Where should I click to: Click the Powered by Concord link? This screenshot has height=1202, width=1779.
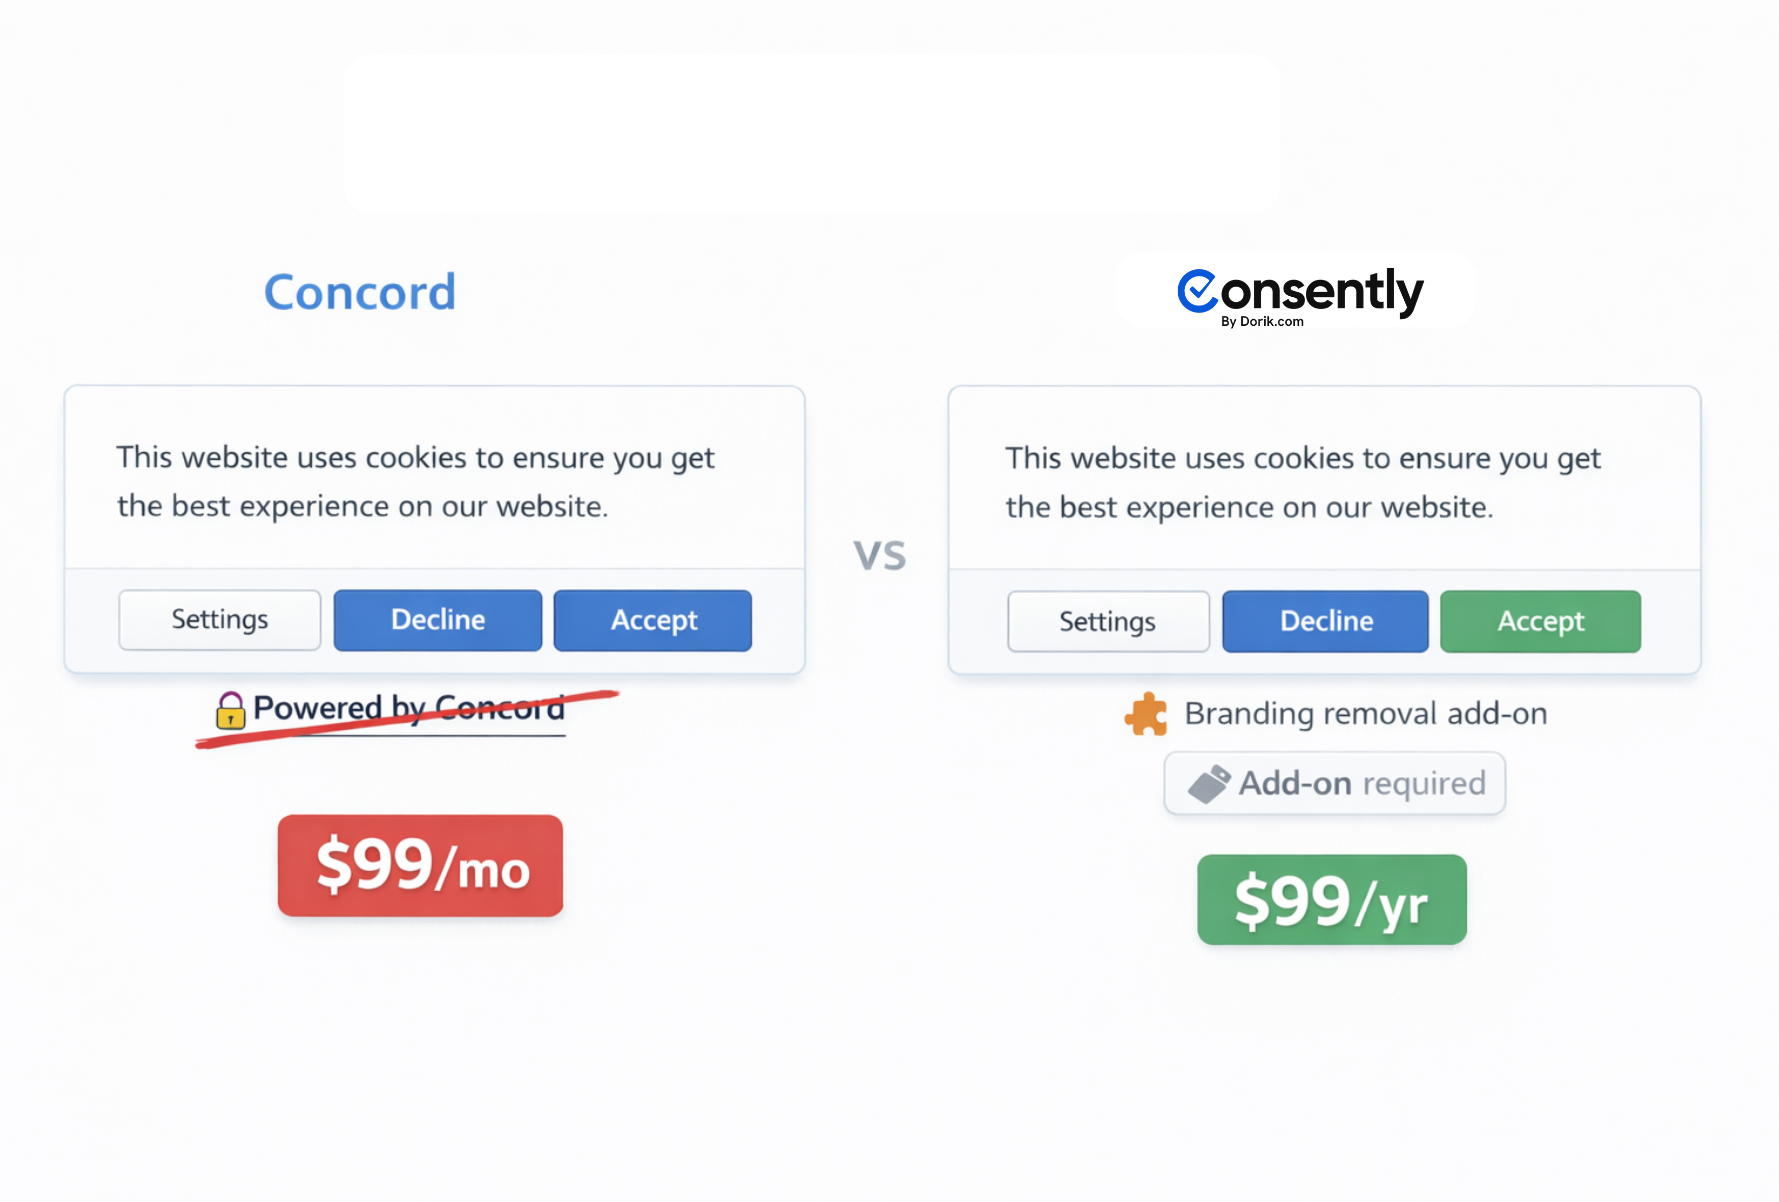coord(408,709)
